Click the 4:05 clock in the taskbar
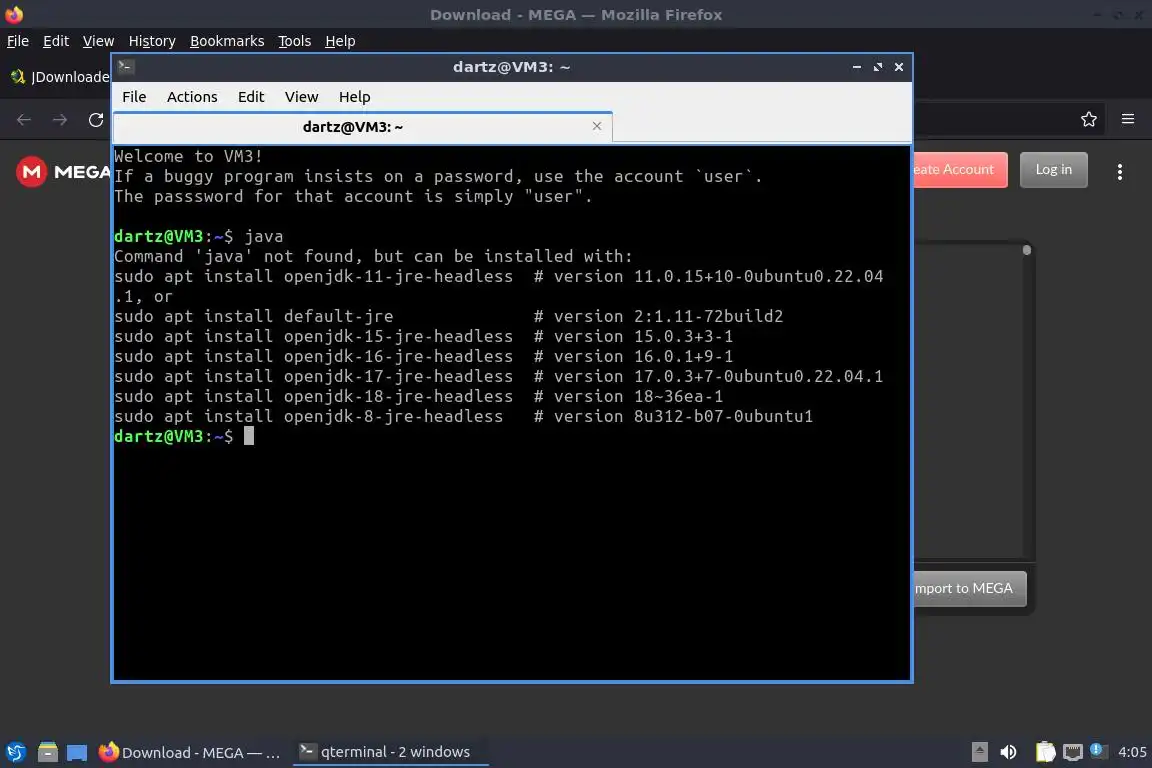 [1131, 752]
